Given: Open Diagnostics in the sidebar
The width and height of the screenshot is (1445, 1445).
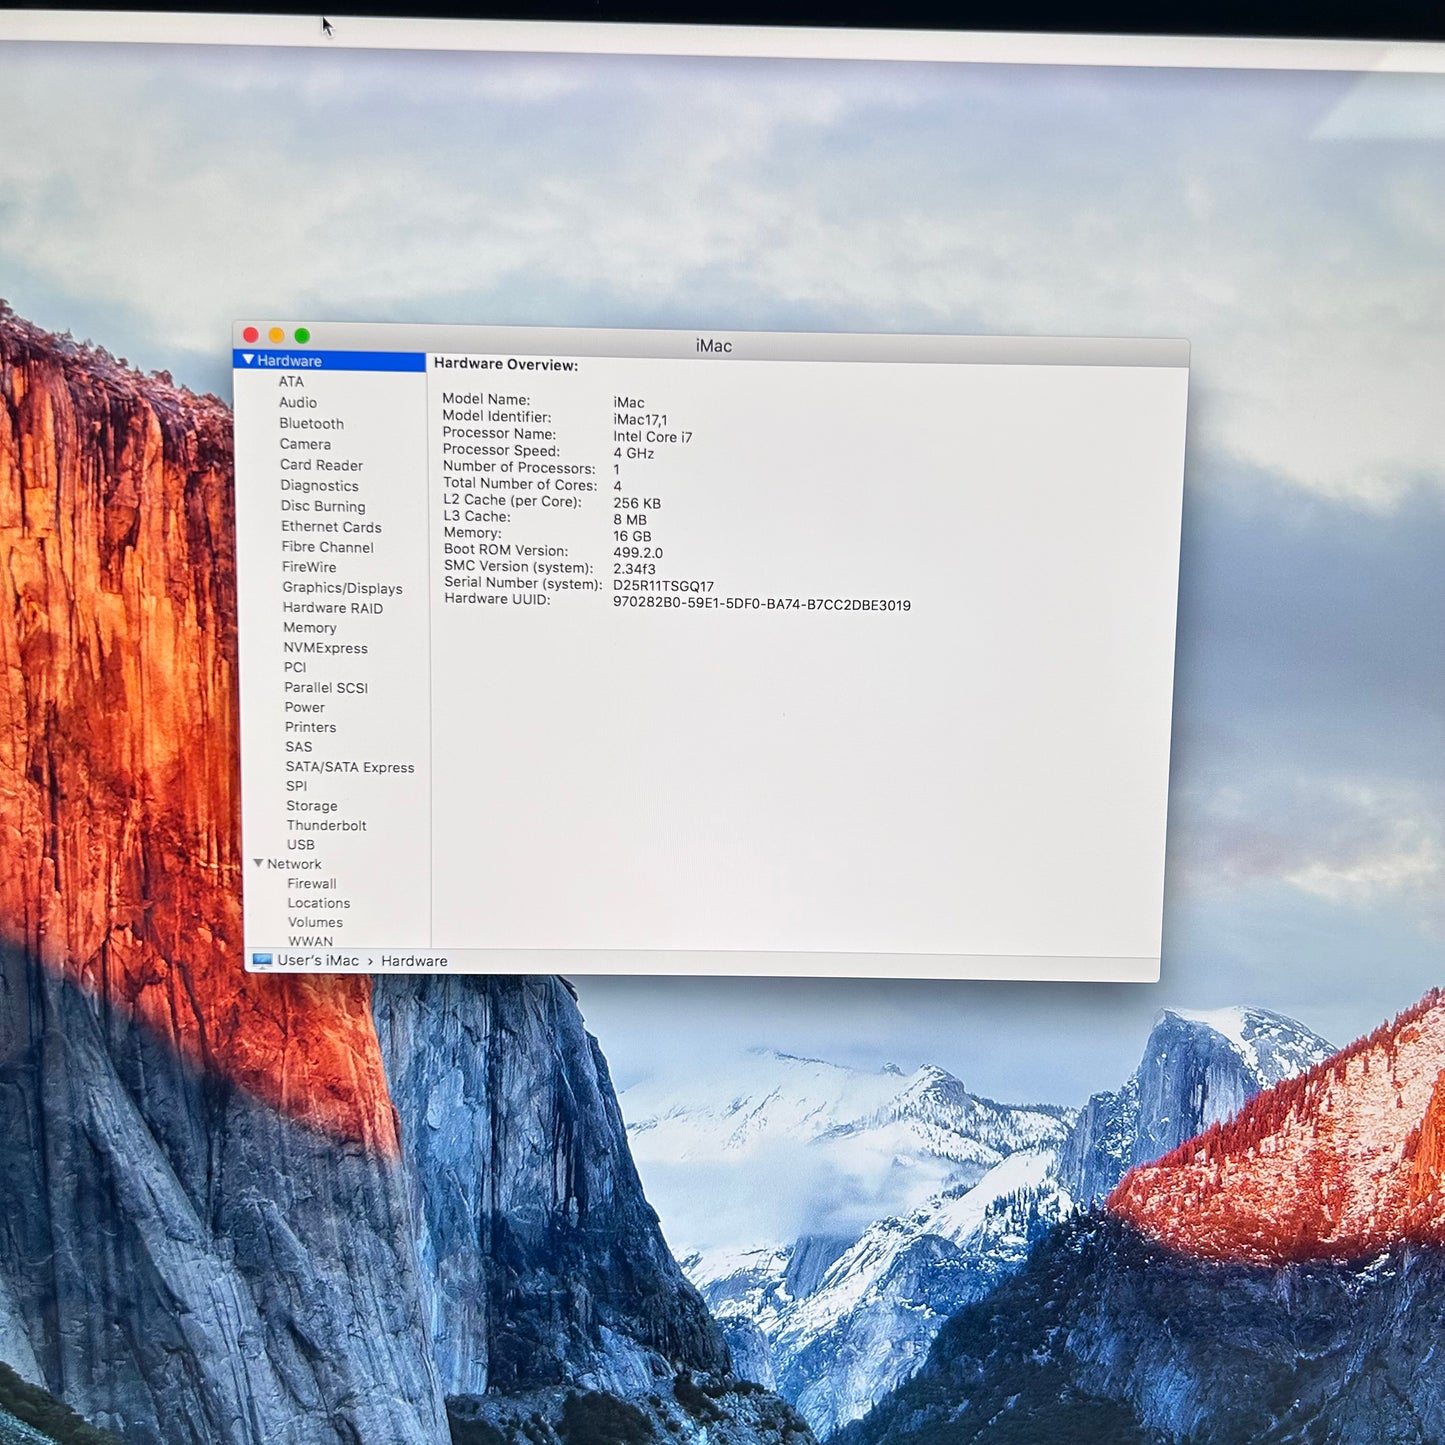Looking at the screenshot, I should point(319,485).
